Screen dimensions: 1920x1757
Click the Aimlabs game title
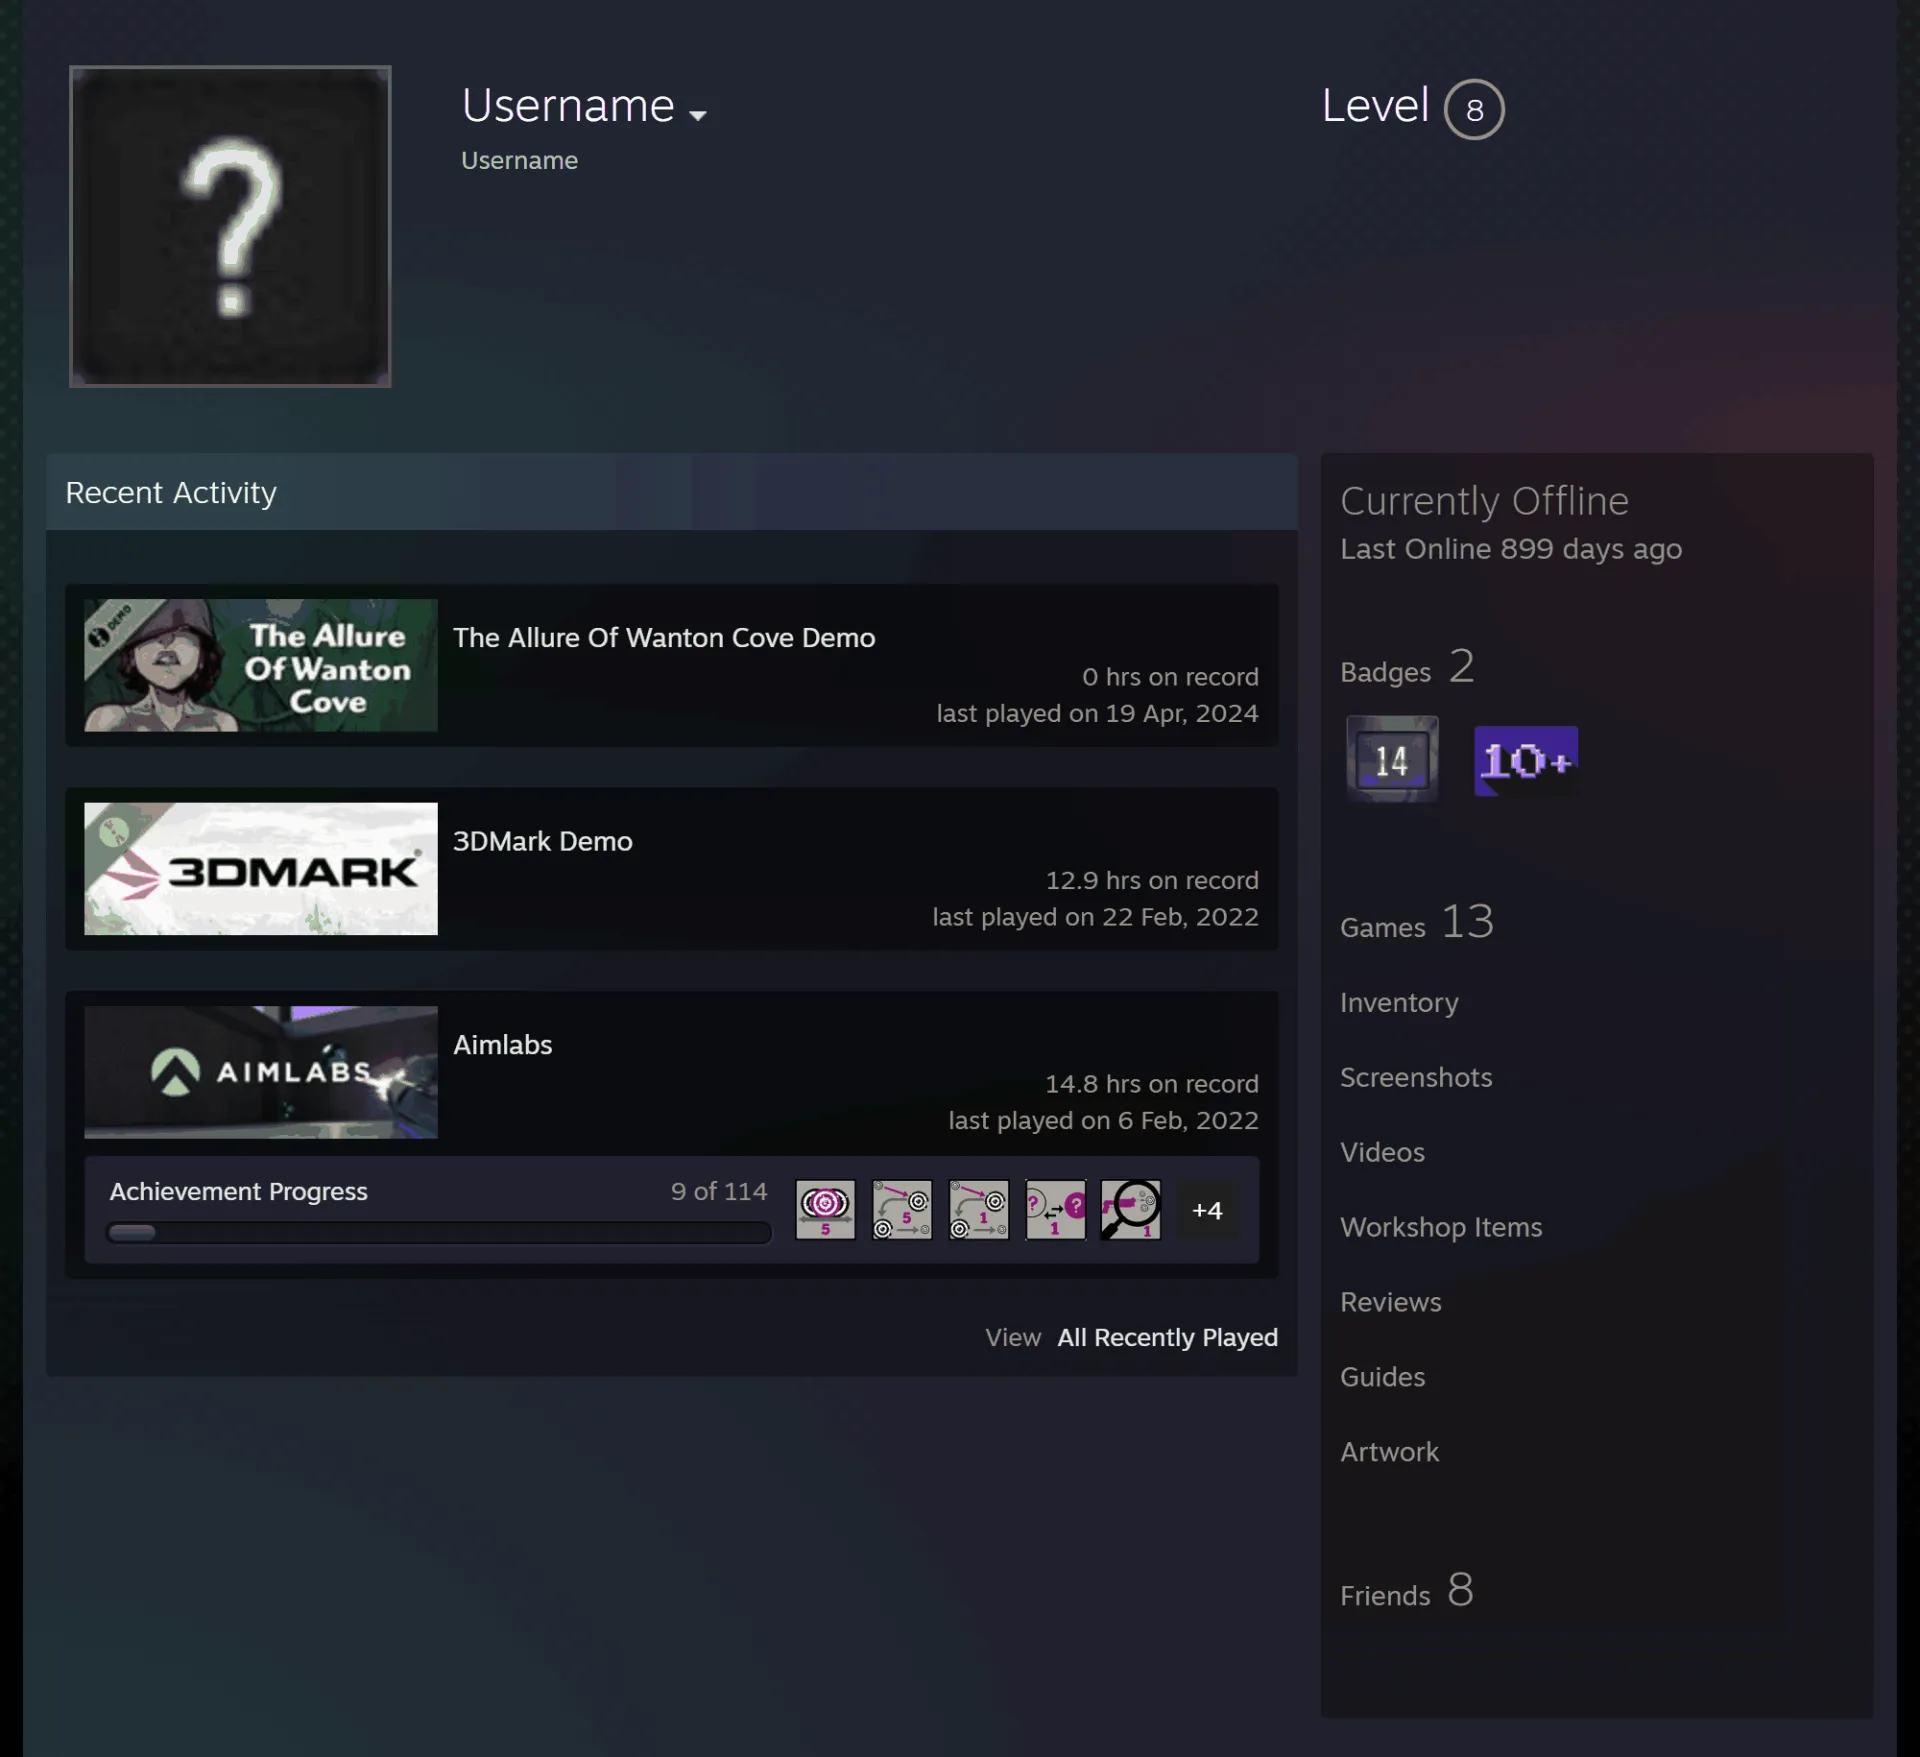503,1045
